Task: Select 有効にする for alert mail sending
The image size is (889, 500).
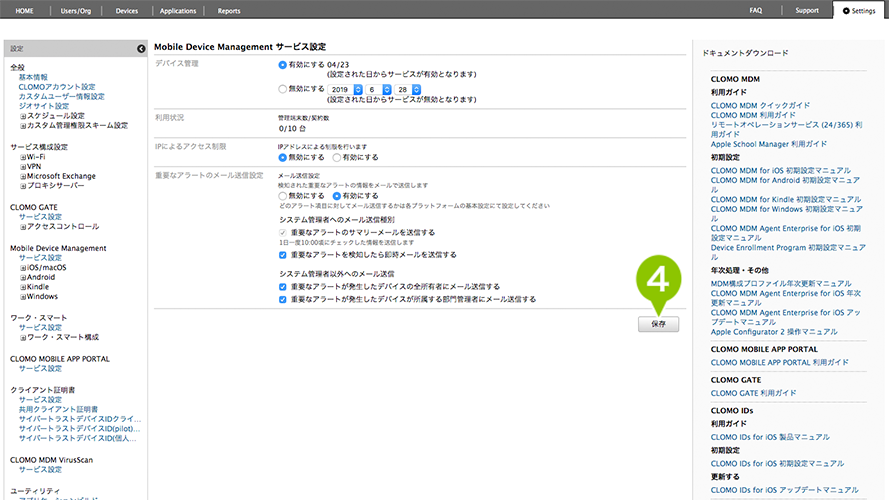Action: point(337,196)
